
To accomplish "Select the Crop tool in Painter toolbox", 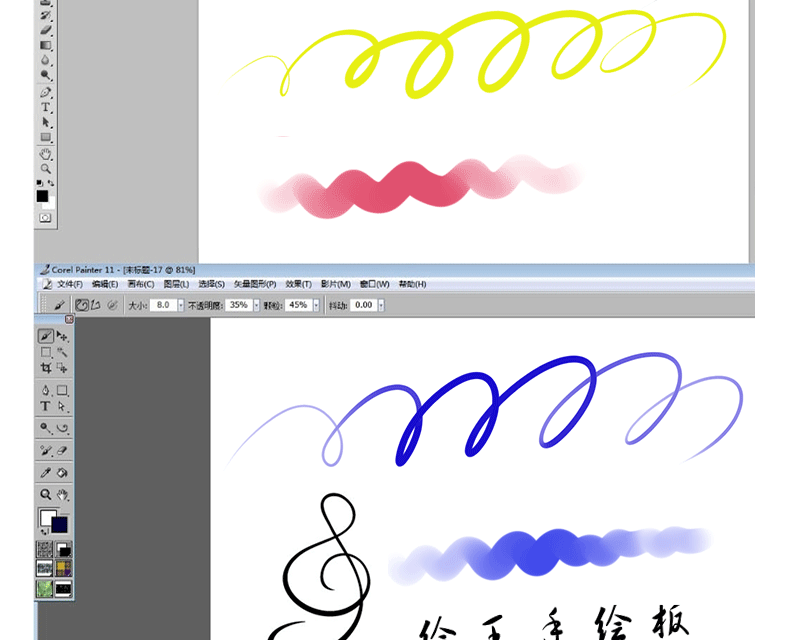I will pos(45,368).
